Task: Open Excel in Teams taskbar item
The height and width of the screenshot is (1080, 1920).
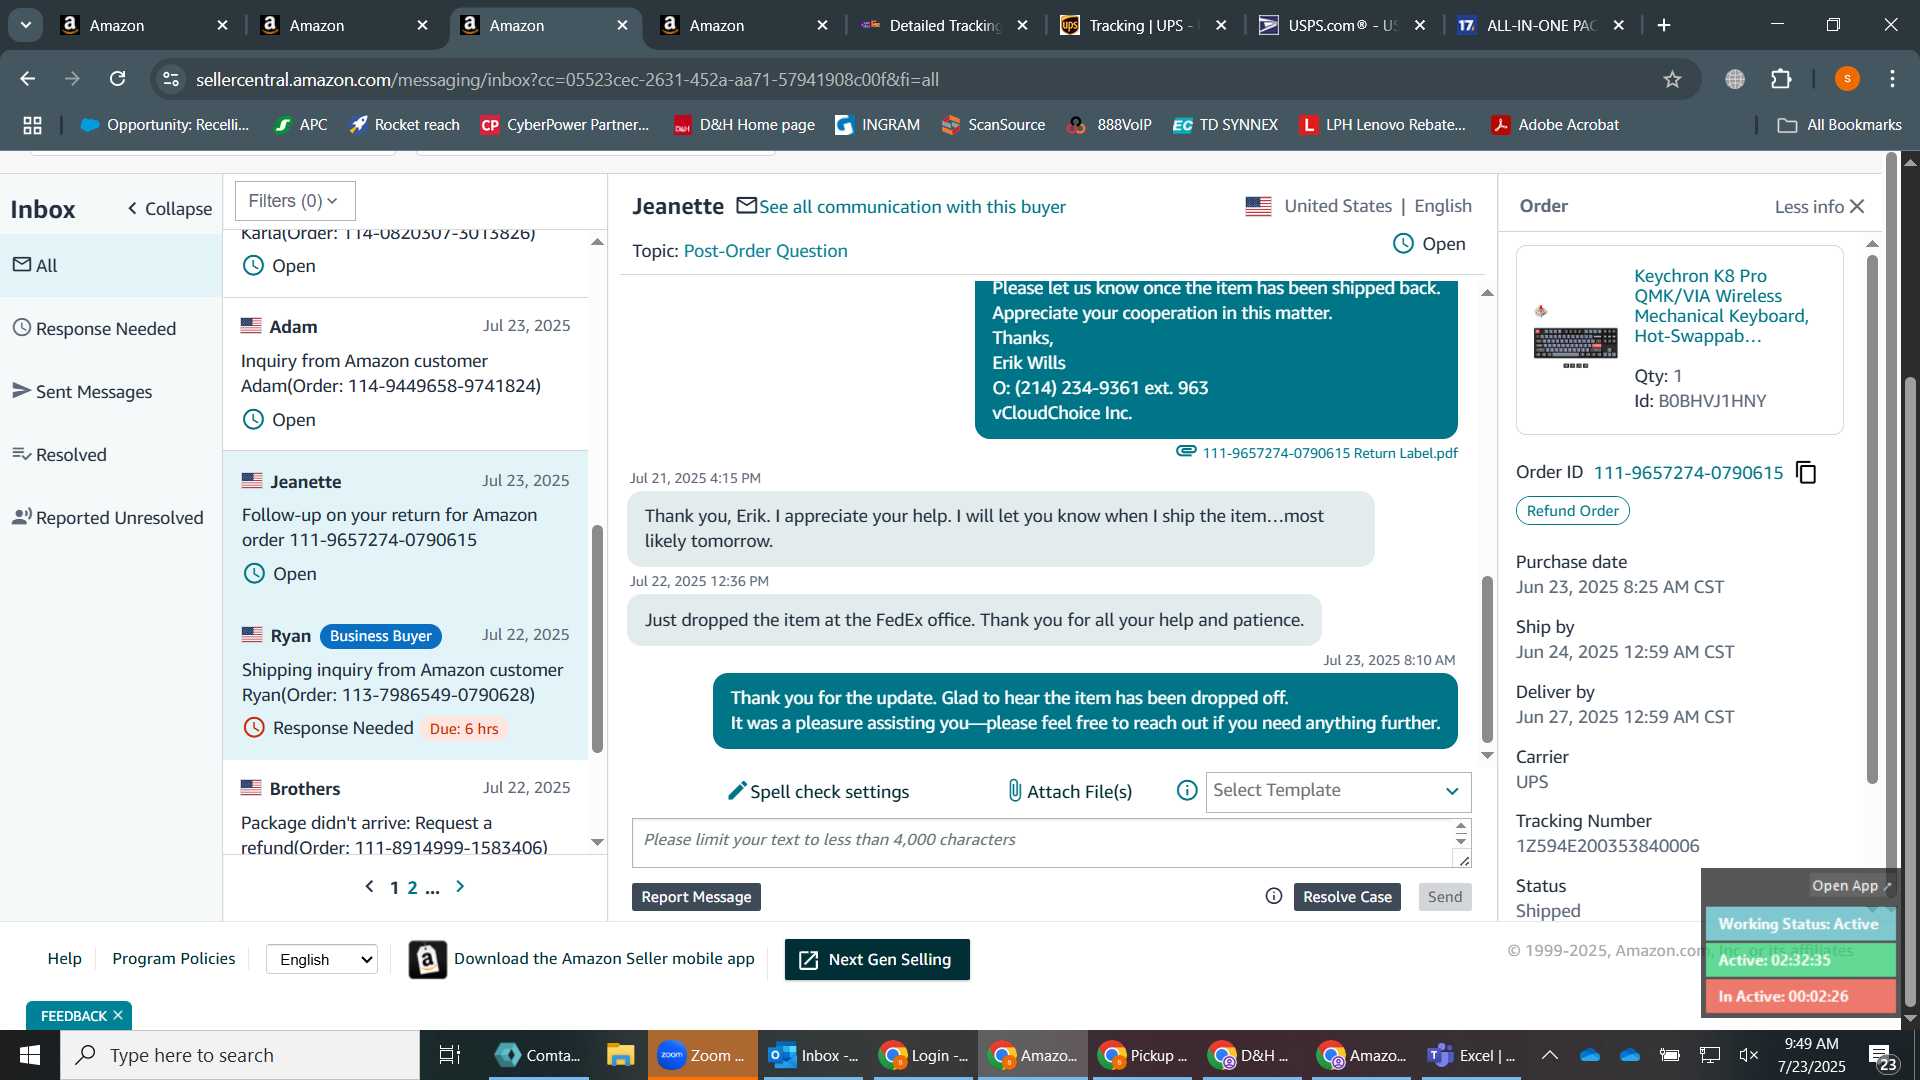Action: (x=1472, y=1055)
